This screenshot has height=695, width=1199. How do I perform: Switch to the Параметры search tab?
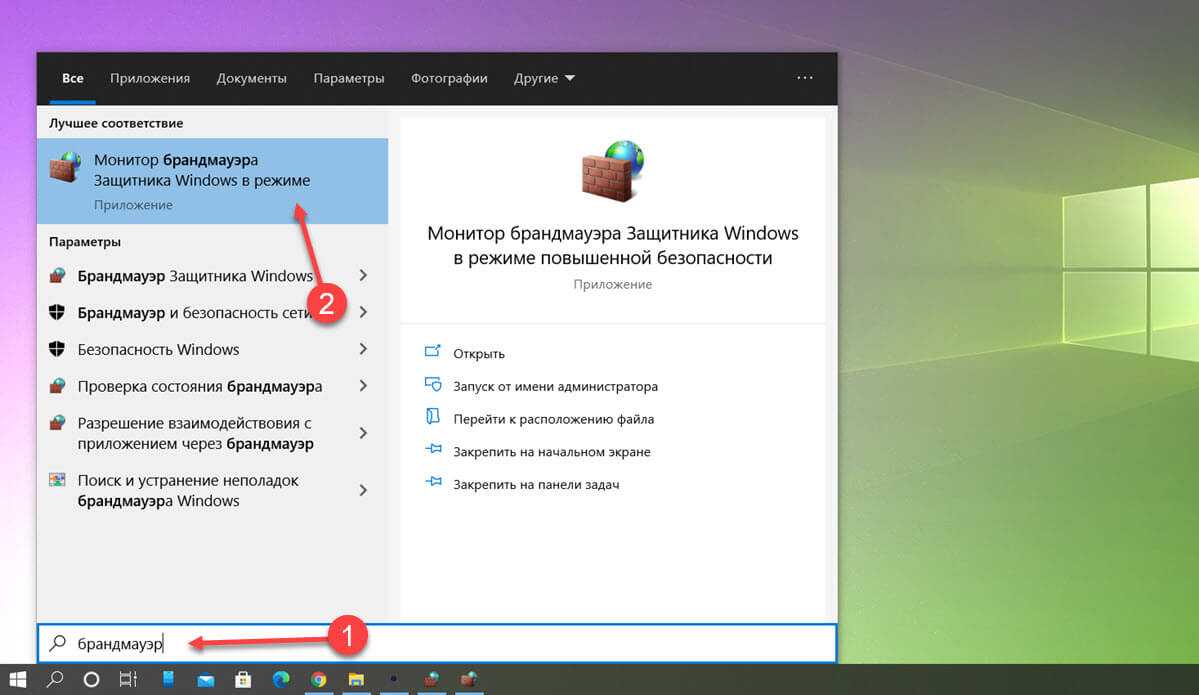[348, 78]
